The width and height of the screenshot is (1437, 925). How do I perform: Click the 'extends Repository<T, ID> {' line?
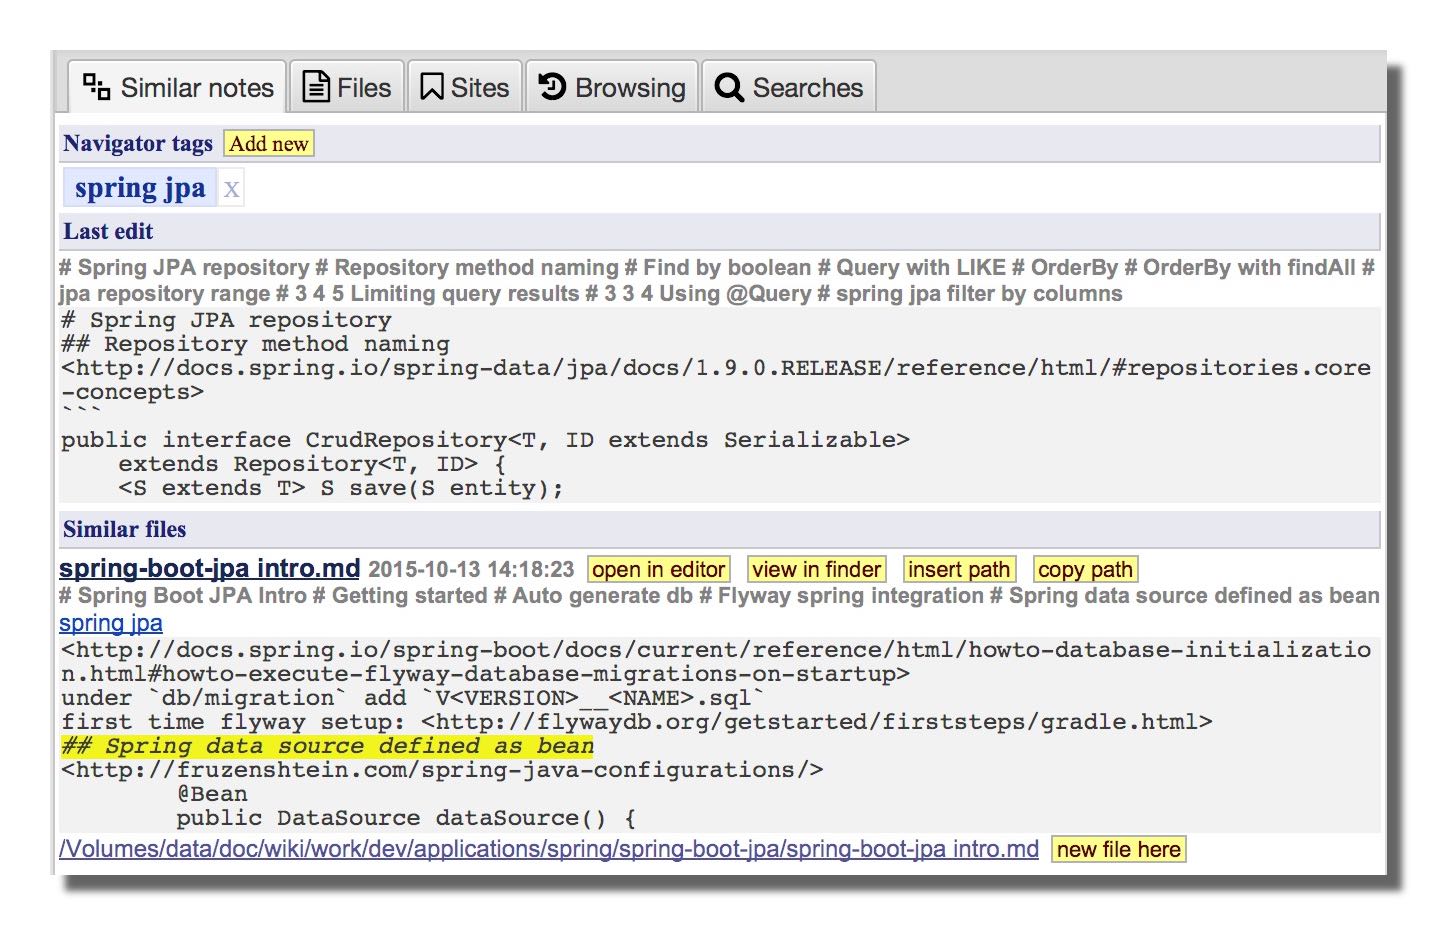pyautogui.click(x=312, y=464)
